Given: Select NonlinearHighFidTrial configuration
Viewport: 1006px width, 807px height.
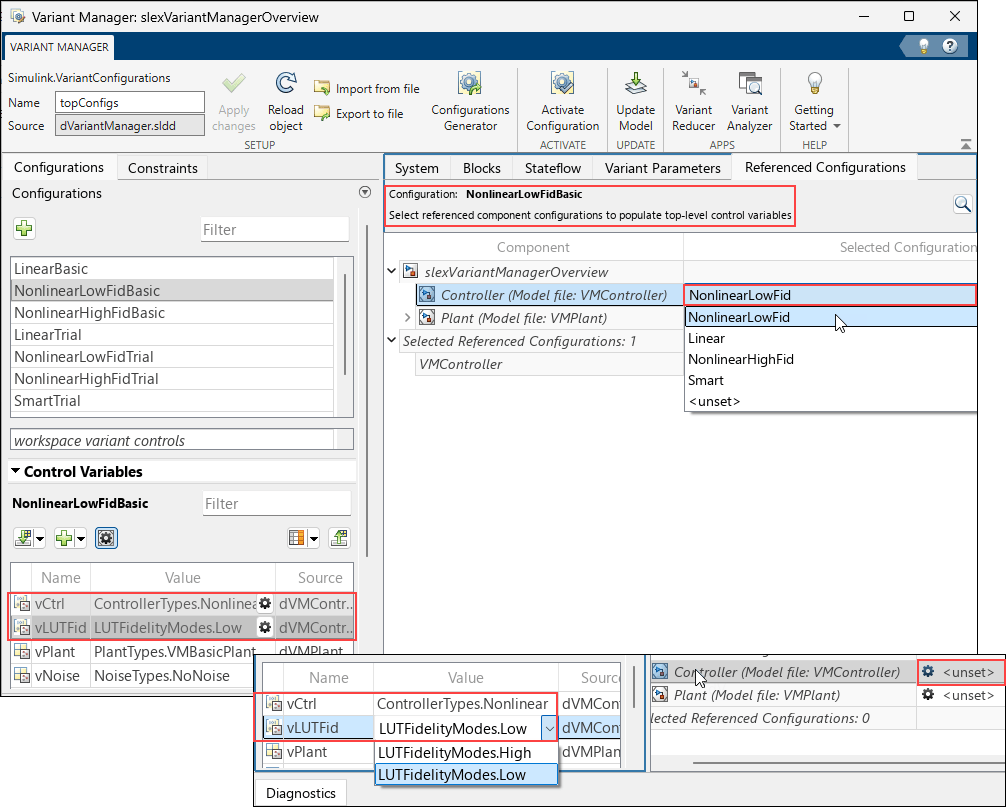Looking at the screenshot, I should click(x=172, y=378).
